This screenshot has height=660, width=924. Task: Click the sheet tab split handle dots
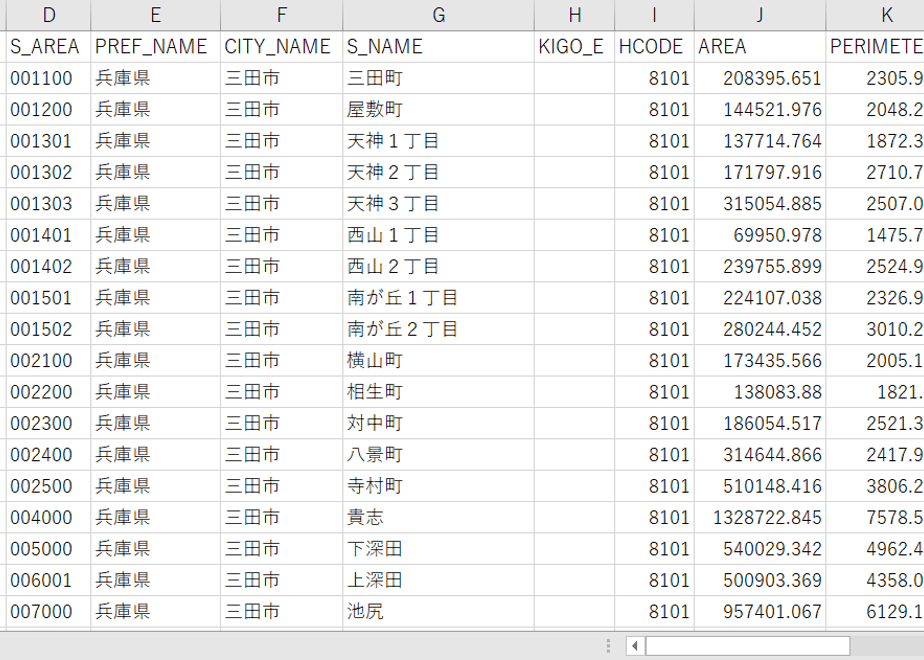(608, 646)
